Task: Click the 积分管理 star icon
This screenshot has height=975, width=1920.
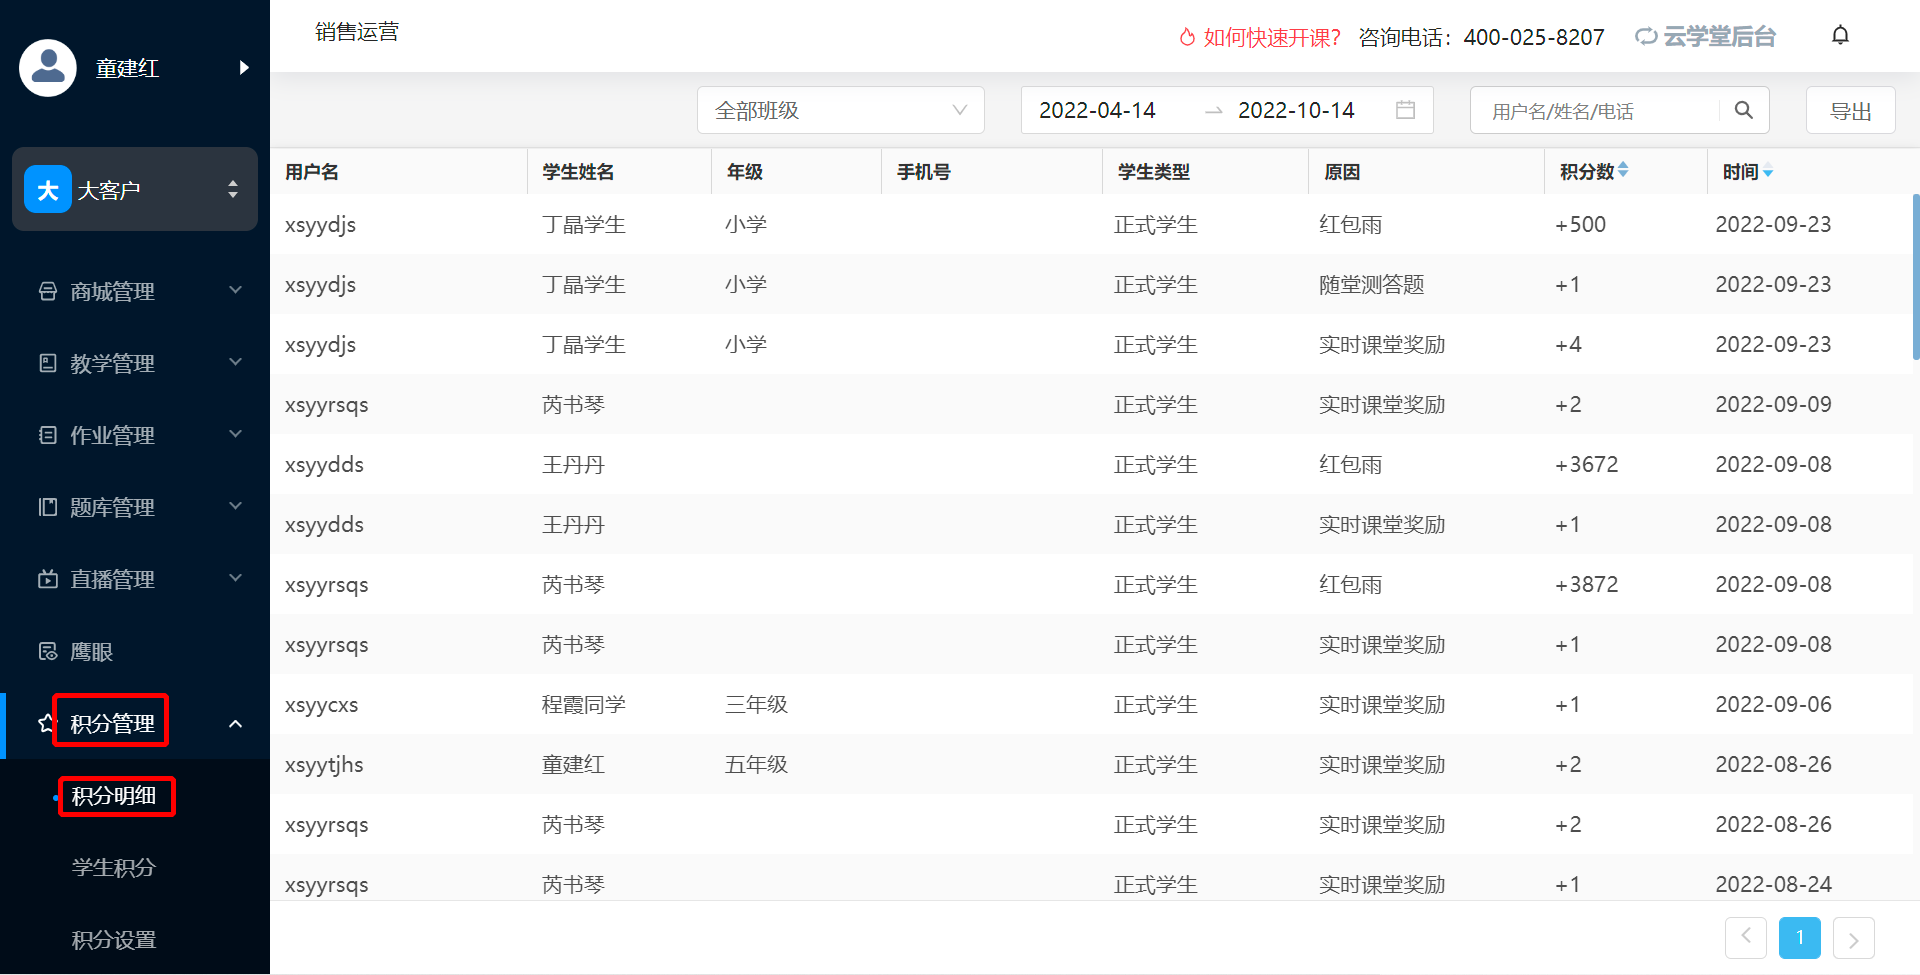Action: click(45, 723)
